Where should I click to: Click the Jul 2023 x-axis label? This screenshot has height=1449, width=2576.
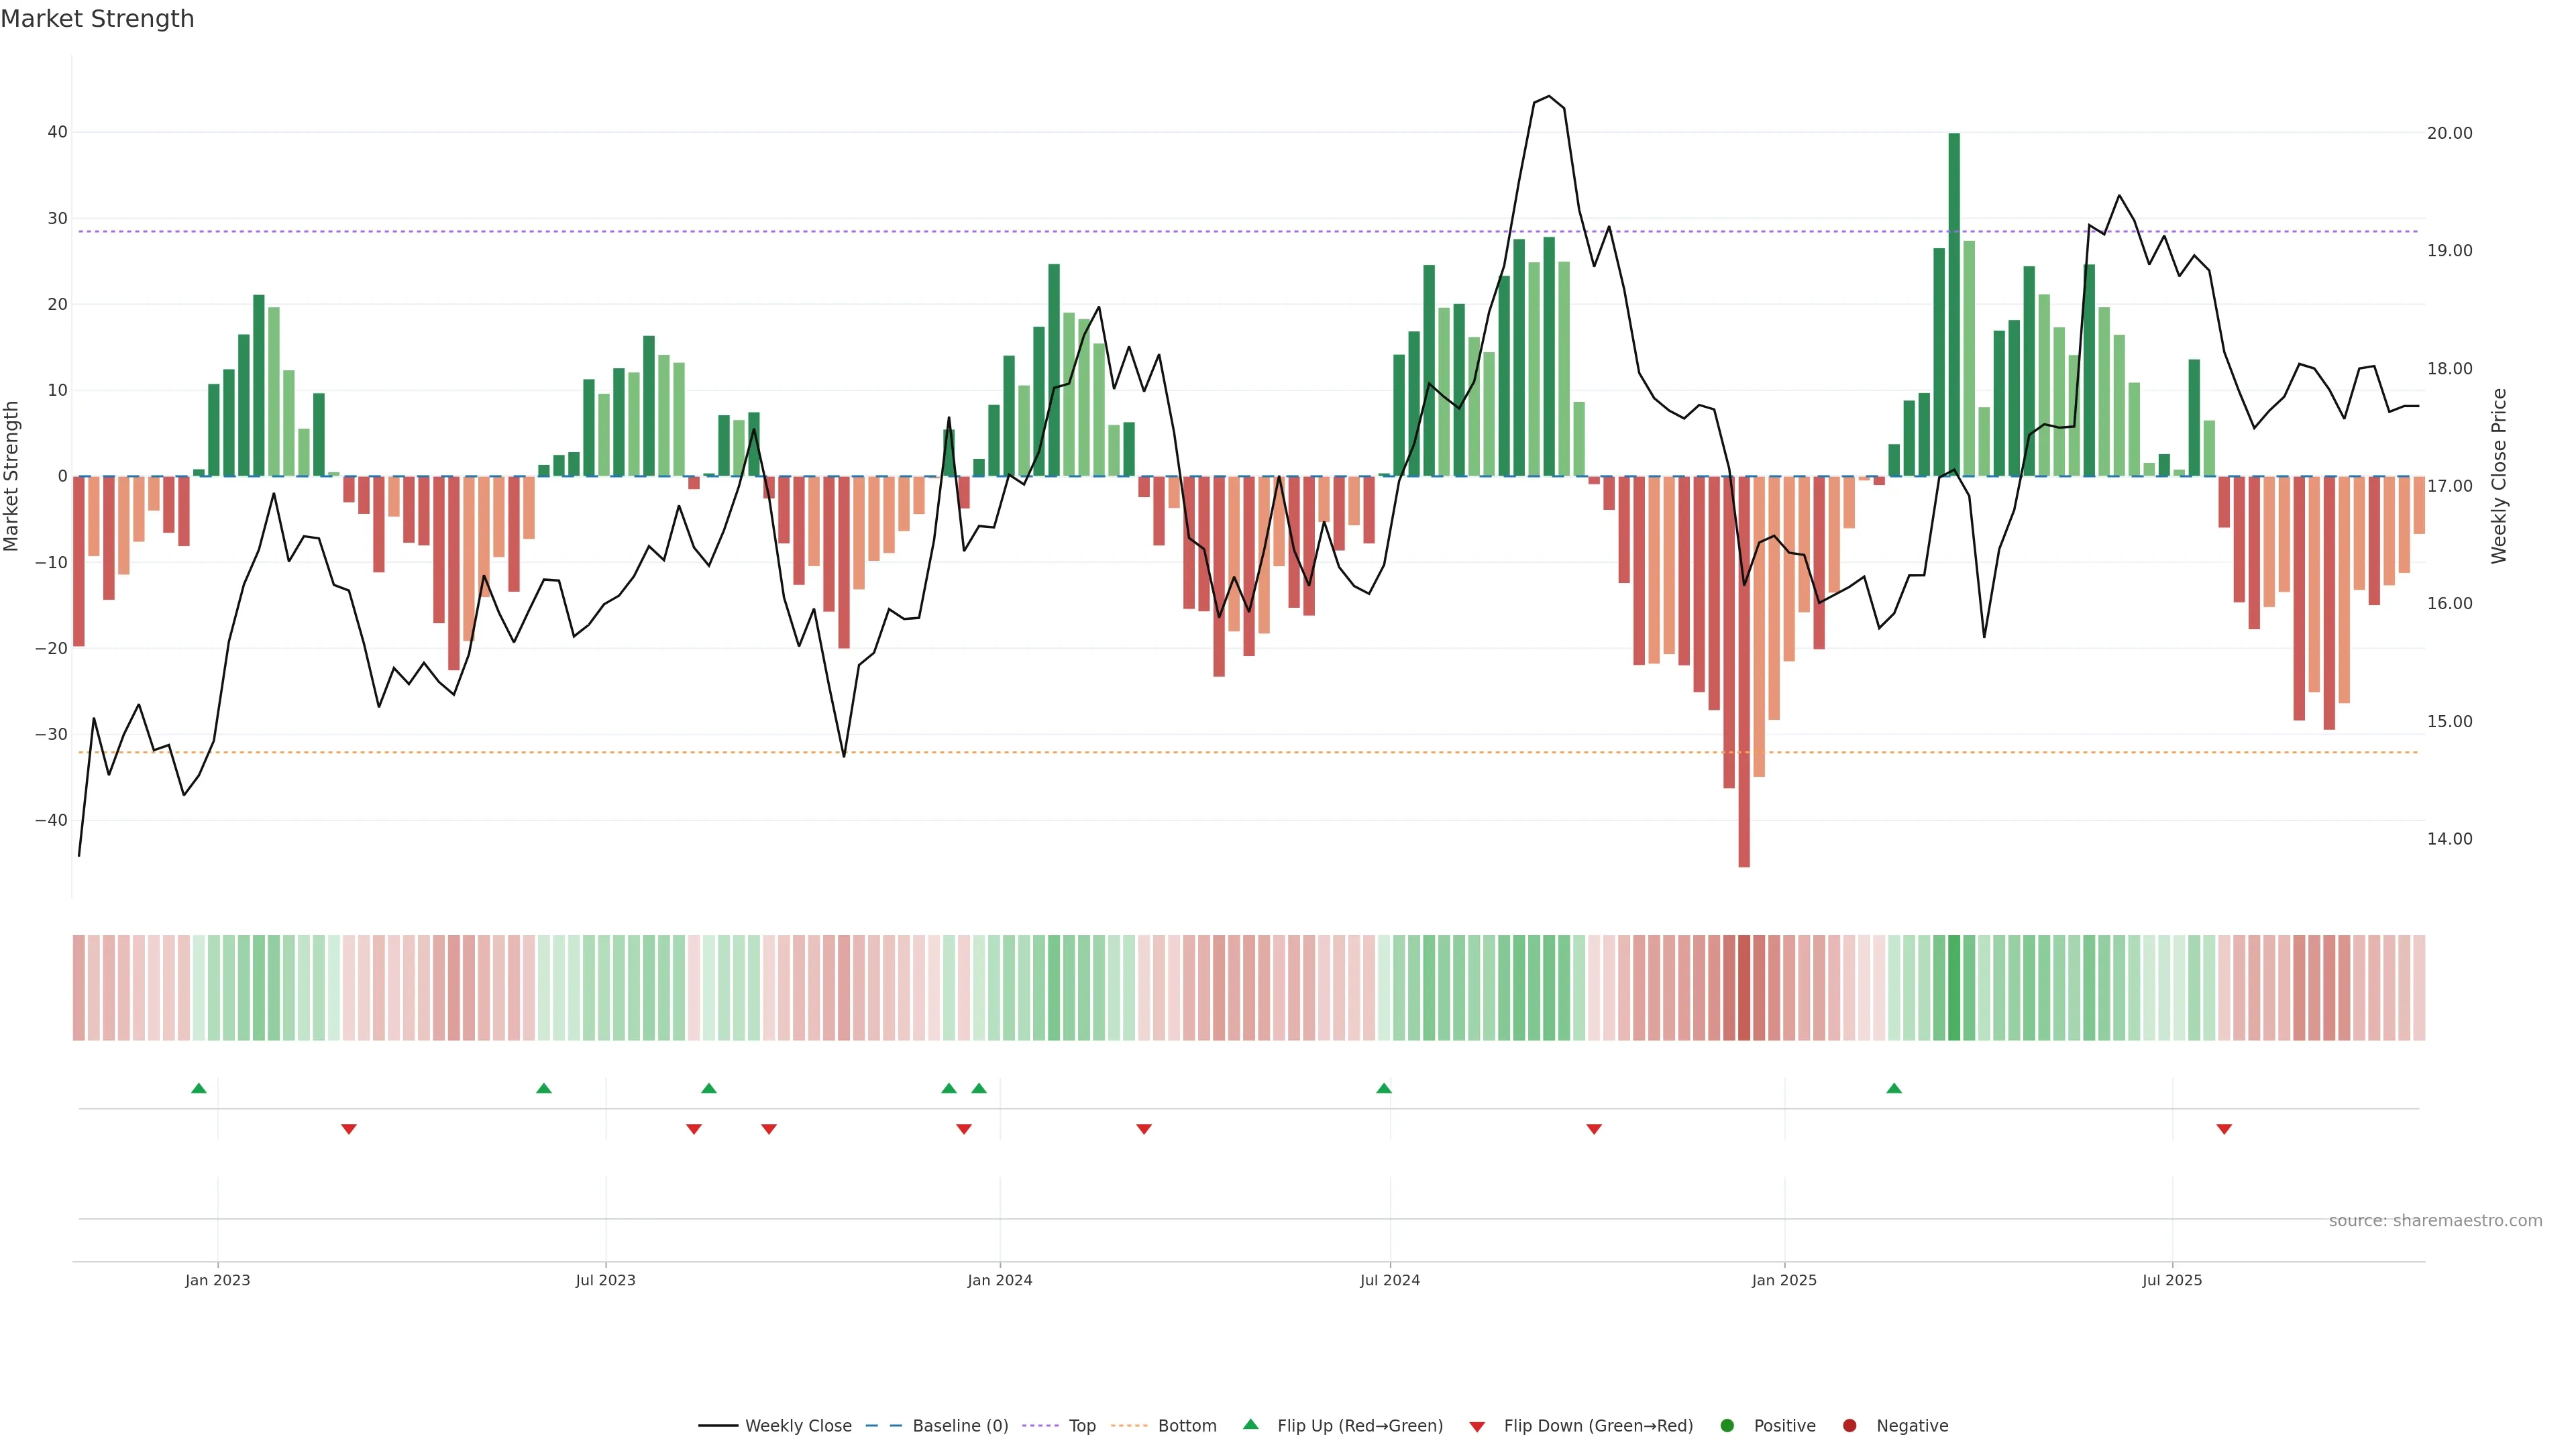[x=605, y=1280]
